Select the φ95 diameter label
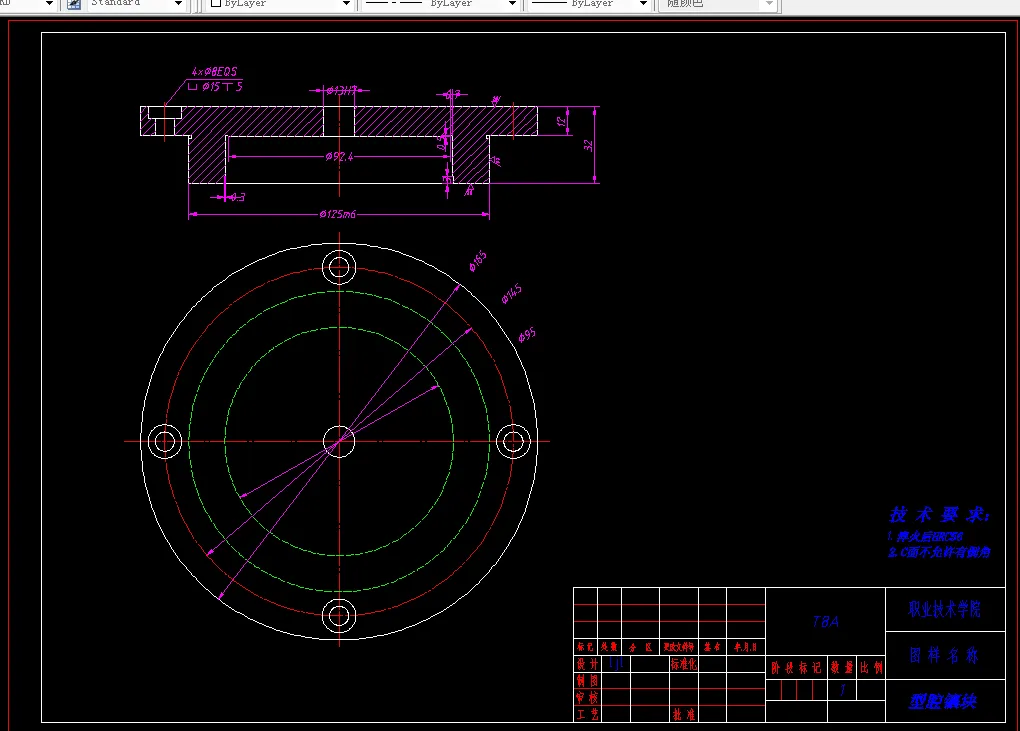 pyautogui.click(x=527, y=335)
